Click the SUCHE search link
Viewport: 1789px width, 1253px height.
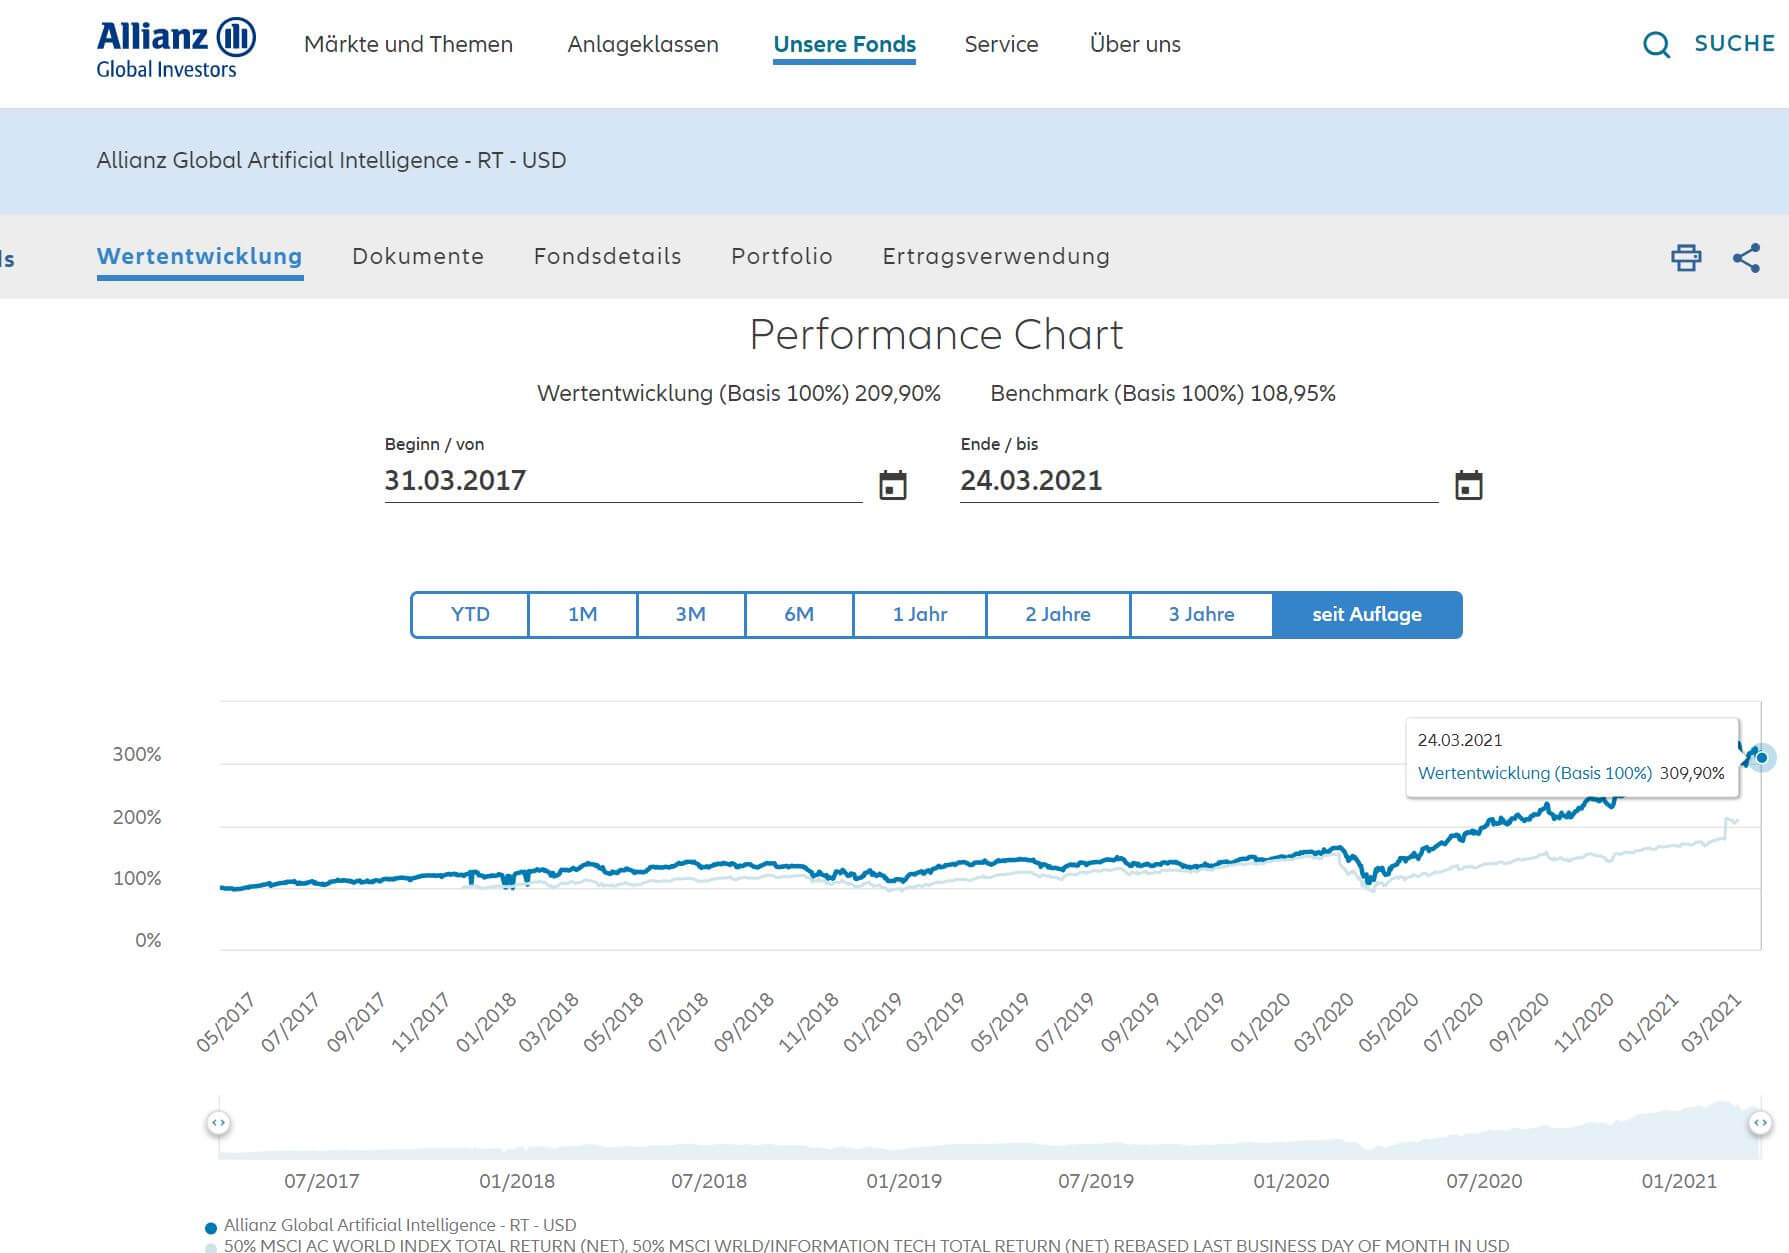pyautogui.click(x=1734, y=44)
